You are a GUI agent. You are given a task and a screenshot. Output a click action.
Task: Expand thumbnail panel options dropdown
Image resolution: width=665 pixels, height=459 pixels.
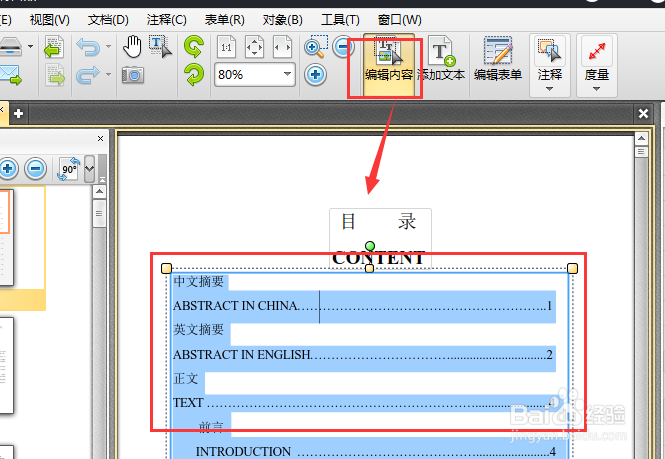coord(89,168)
